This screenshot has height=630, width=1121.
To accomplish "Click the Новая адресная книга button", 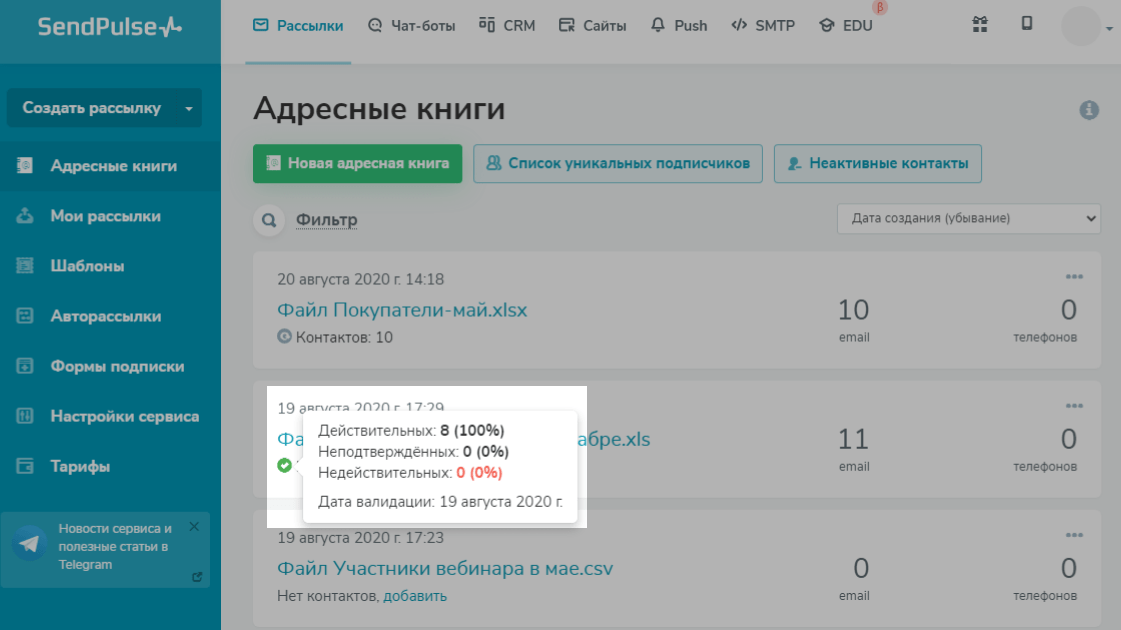I will pyautogui.click(x=357, y=164).
